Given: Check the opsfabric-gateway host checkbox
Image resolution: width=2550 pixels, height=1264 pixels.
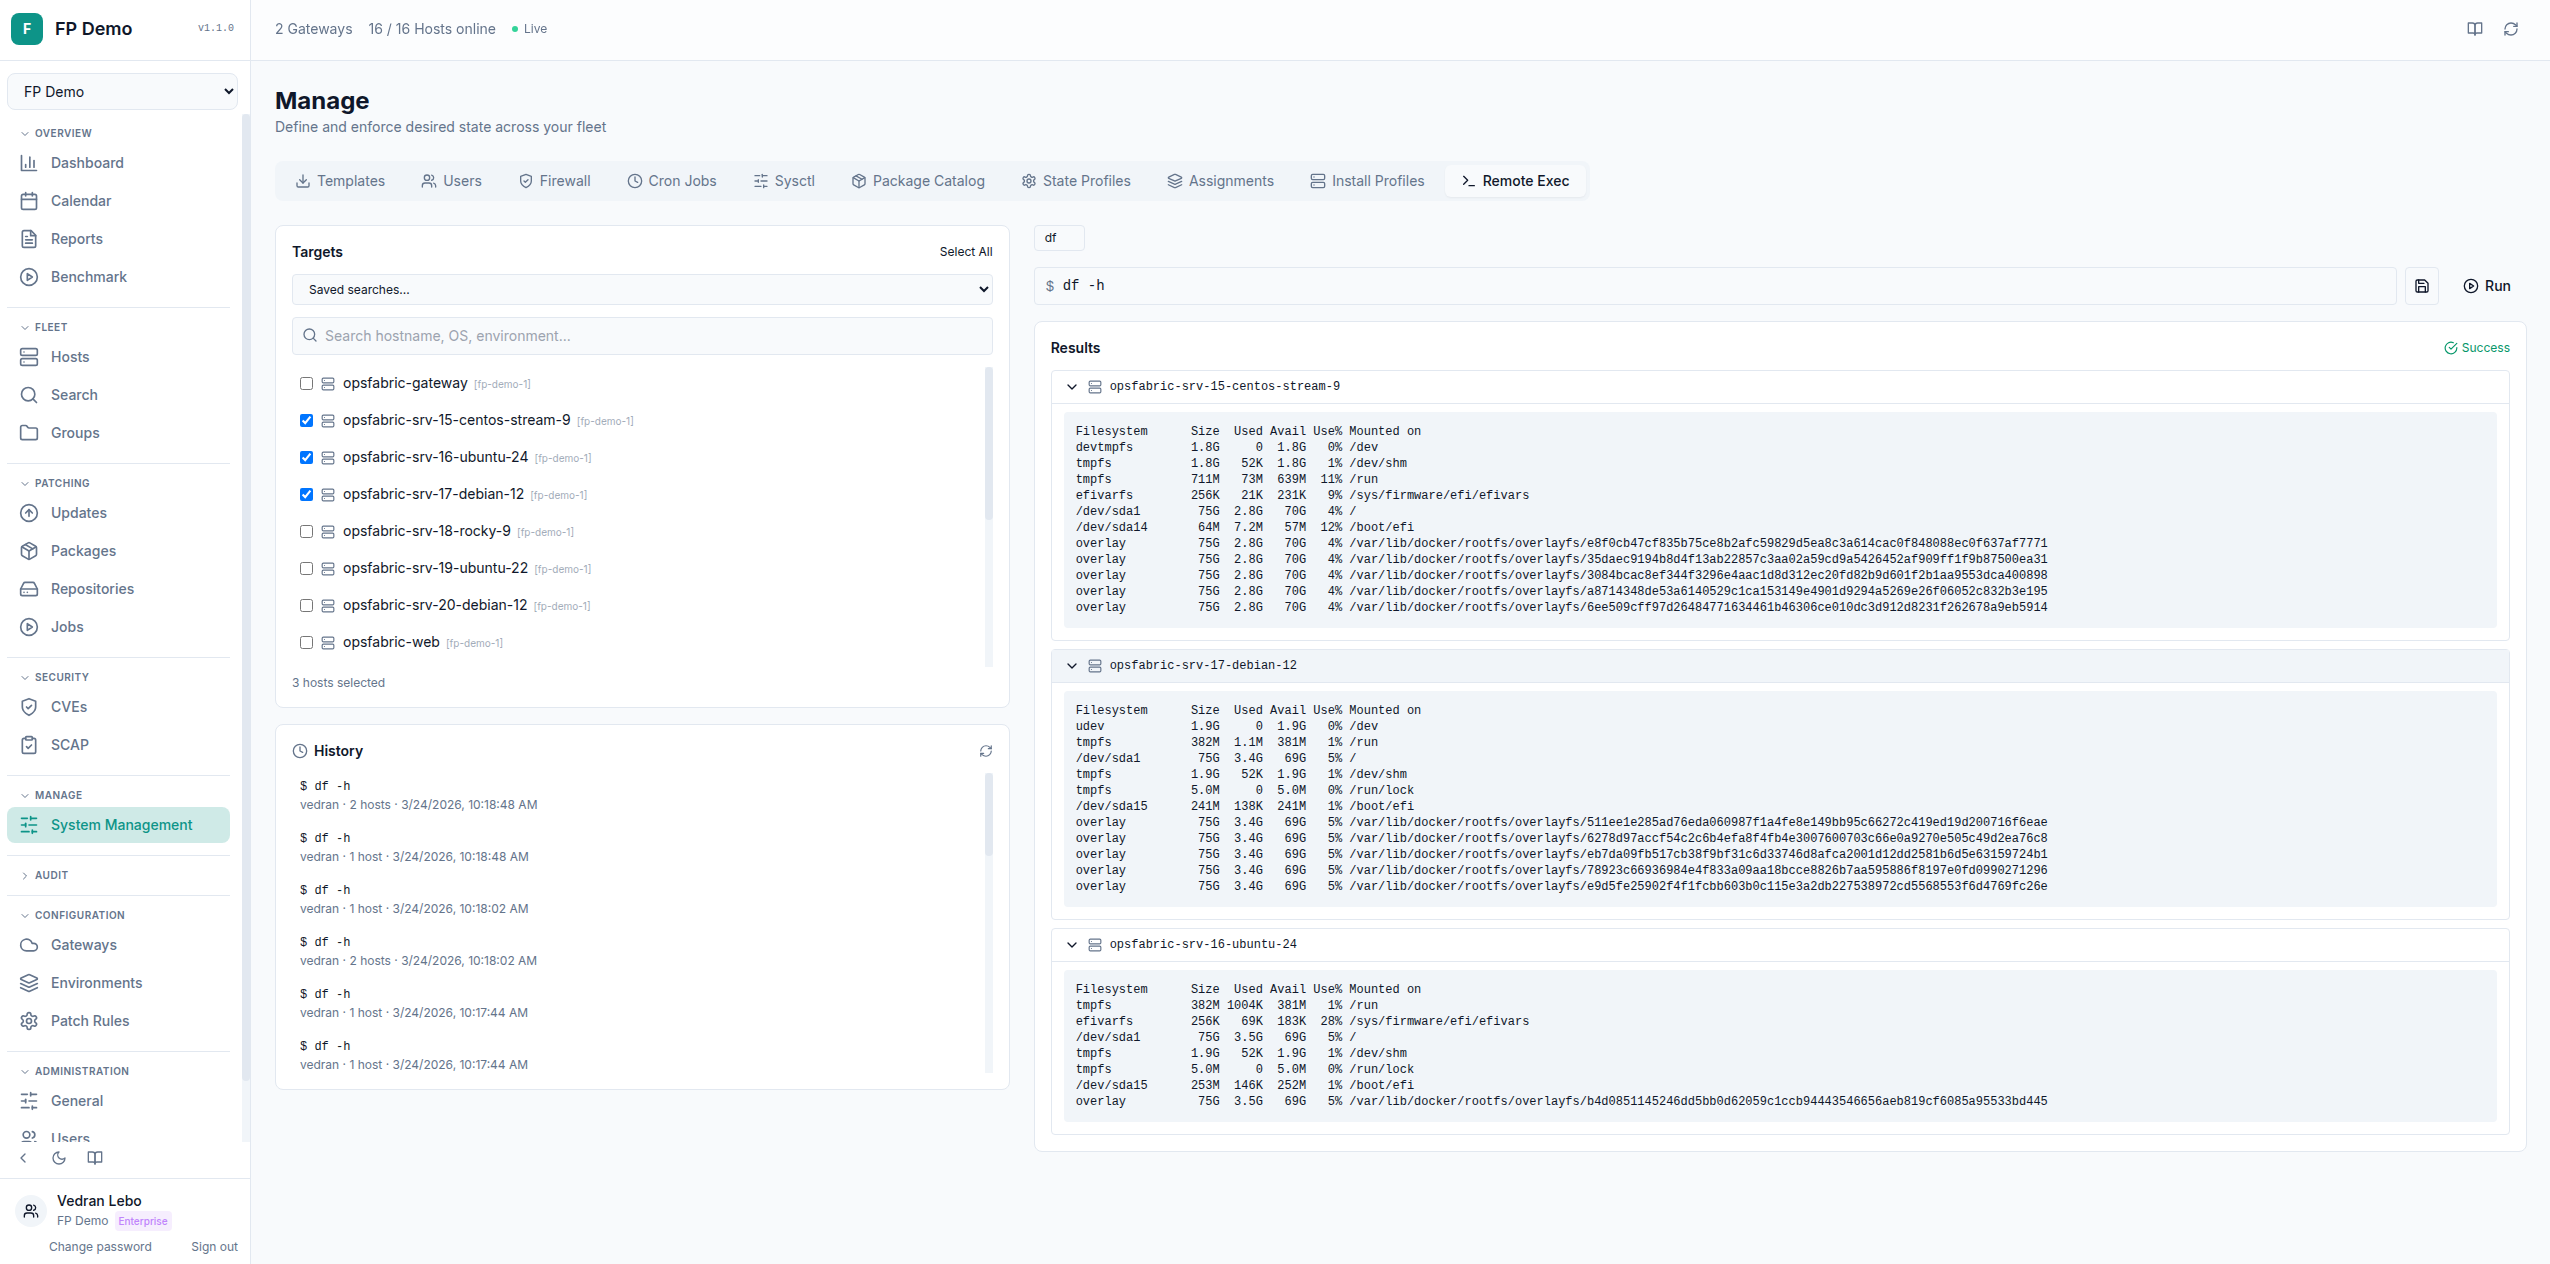Looking at the screenshot, I should pos(306,383).
